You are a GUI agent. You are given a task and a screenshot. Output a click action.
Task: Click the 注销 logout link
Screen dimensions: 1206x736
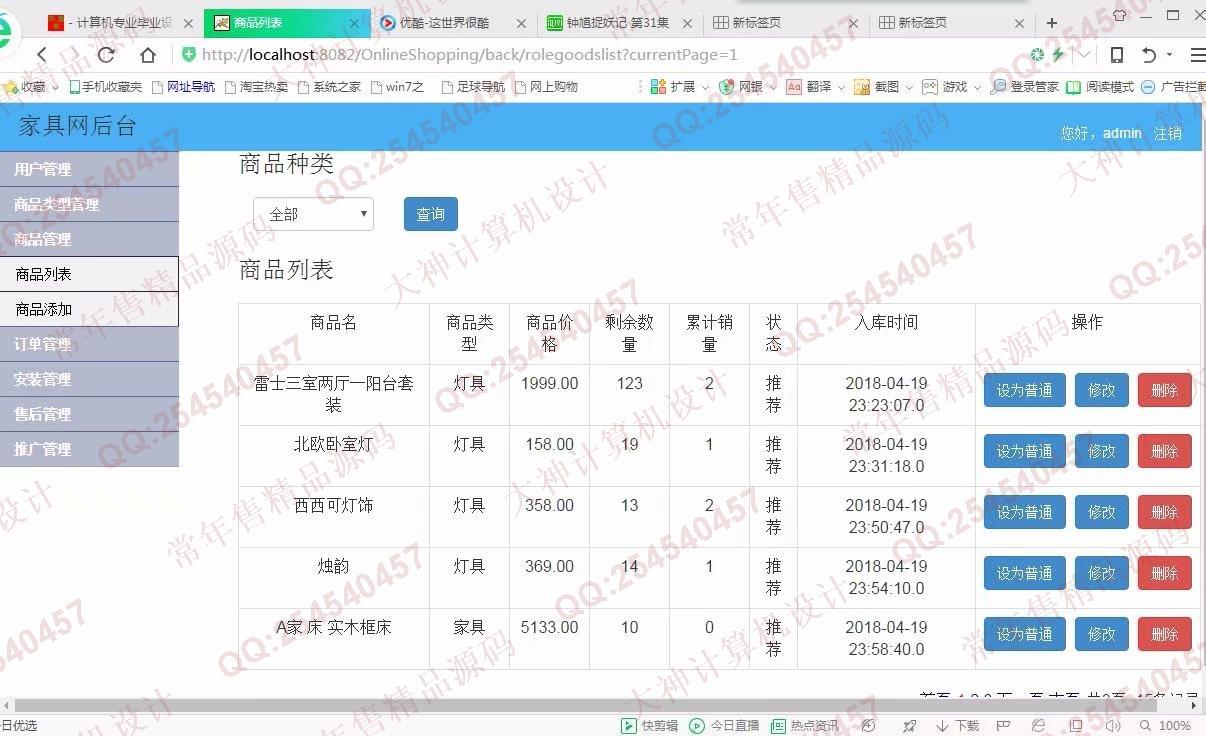point(1168,133)
